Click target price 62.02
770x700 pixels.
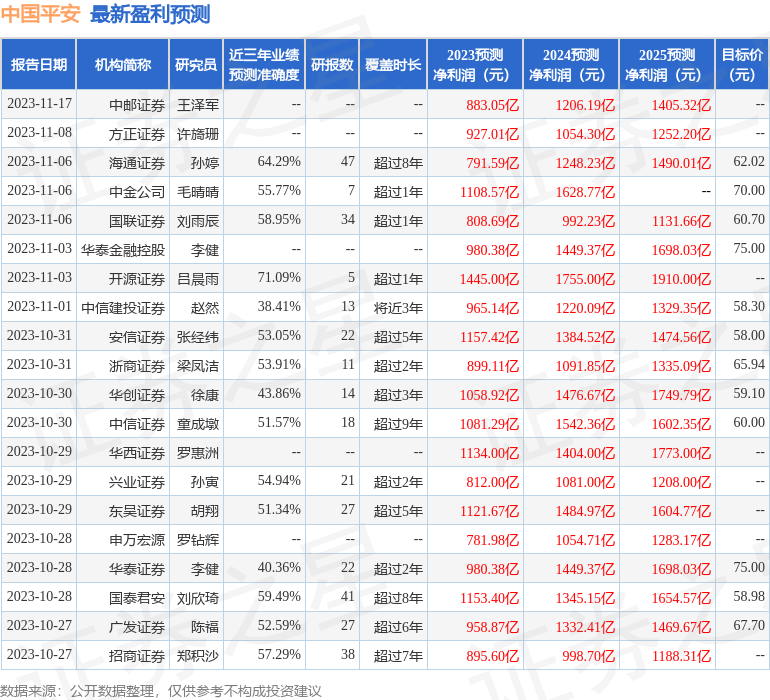pos(749,161)
